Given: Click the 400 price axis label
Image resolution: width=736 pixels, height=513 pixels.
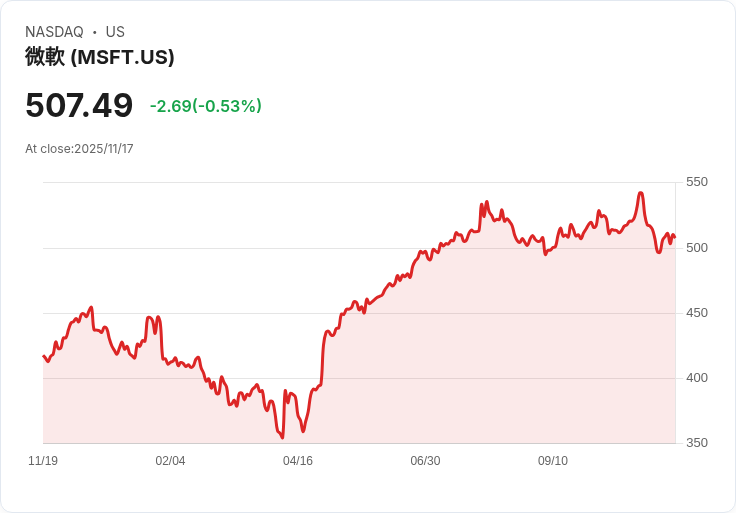Looking at the screenshot, I should [696, 377].
